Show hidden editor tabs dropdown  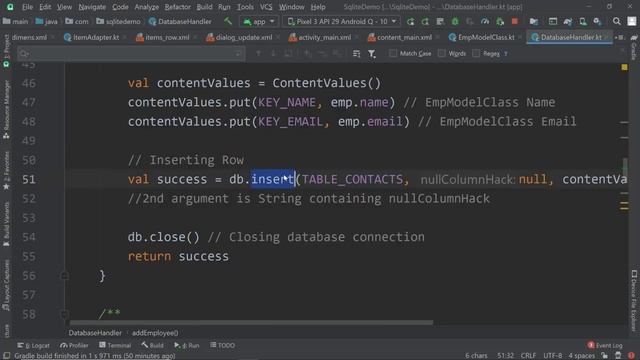point(619,37)
